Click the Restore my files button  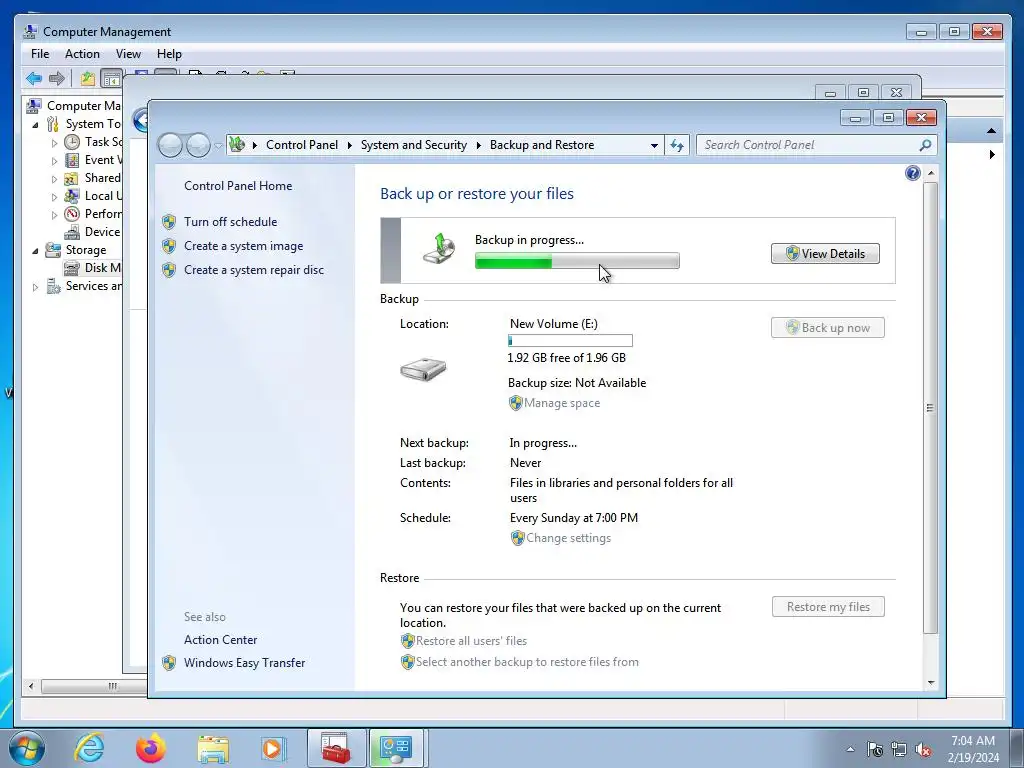coord(828,607)
